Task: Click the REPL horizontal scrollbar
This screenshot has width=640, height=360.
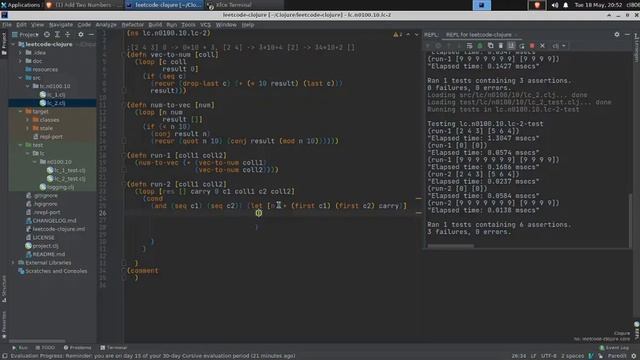Action: (x=451, y=246)
